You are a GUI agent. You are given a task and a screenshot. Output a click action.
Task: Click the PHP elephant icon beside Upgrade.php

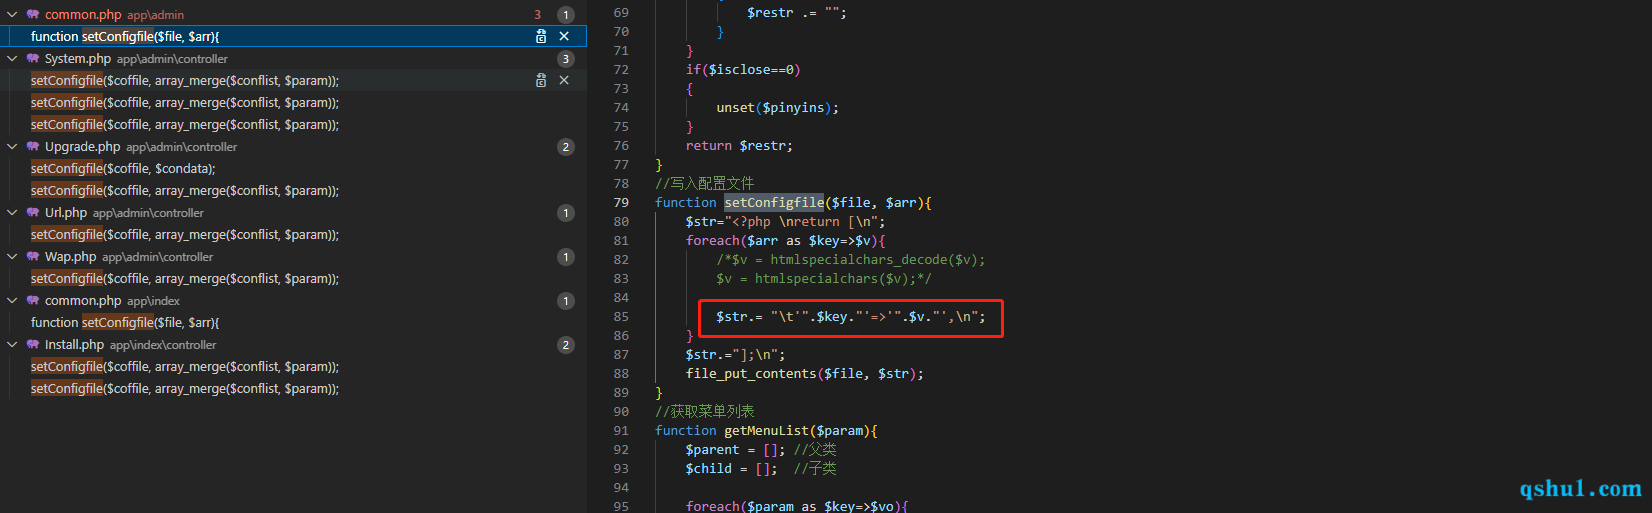coord(33,146)
